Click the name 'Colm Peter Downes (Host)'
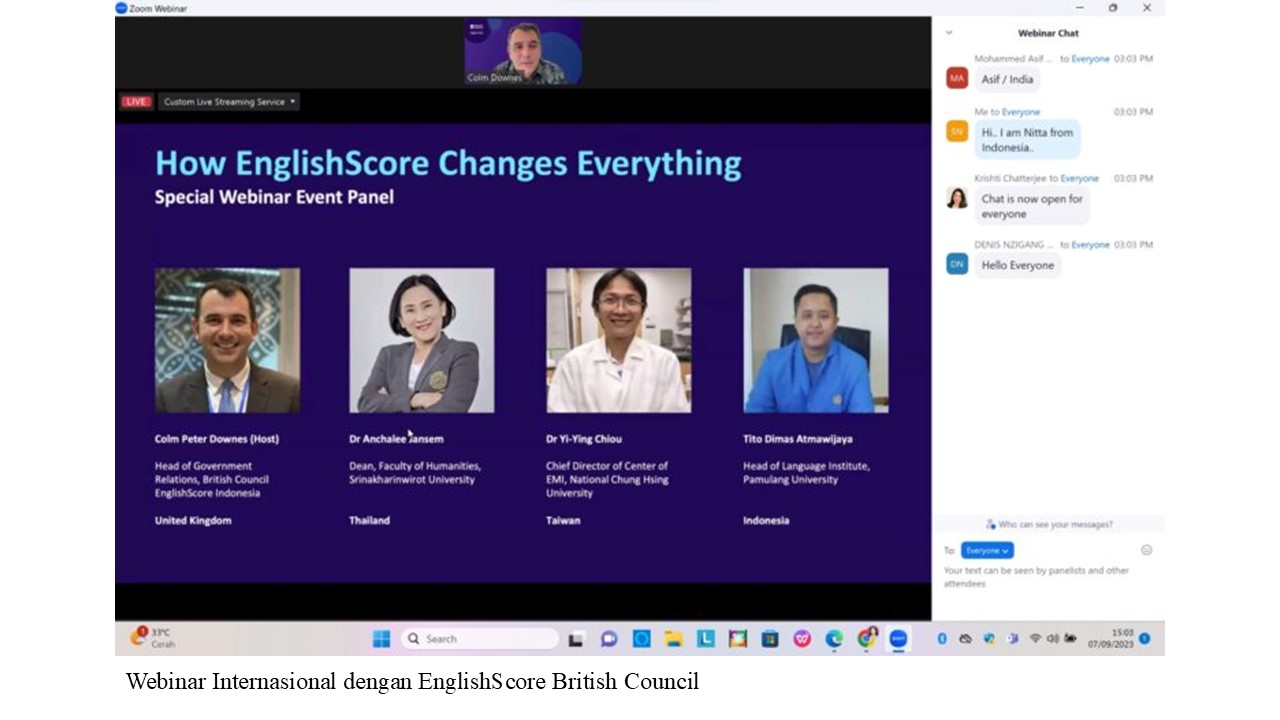This screenshot has width=1280, height=720. coord(217,439)
